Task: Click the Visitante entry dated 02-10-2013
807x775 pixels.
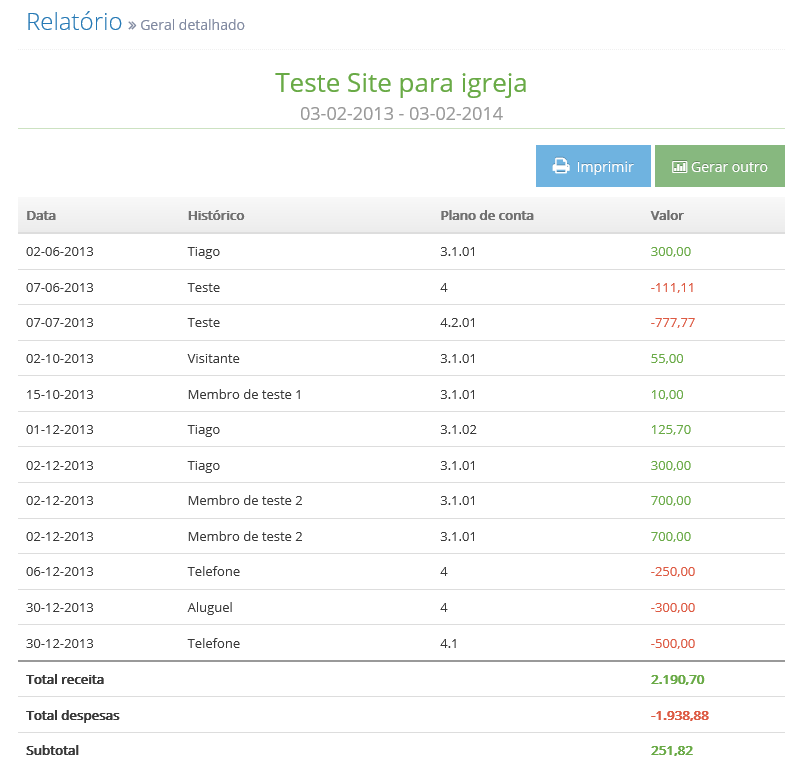Action: click(213, 358)
